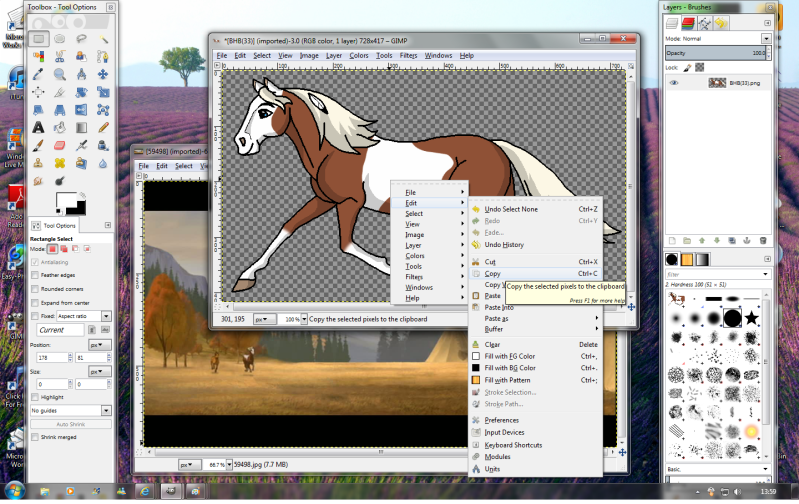Select the Select by Color tool
Viewport: 799px width, 504px height.
click(38, 57)
